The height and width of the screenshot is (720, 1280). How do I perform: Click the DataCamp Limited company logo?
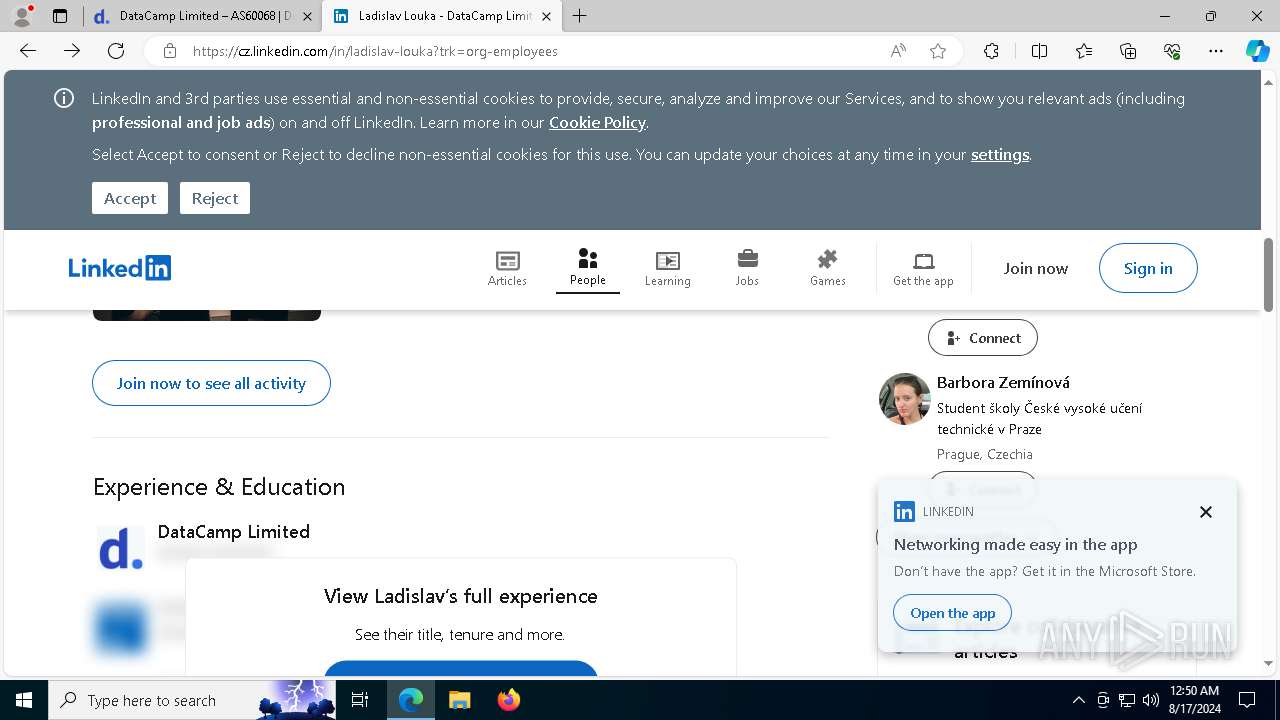coord(121,548)
